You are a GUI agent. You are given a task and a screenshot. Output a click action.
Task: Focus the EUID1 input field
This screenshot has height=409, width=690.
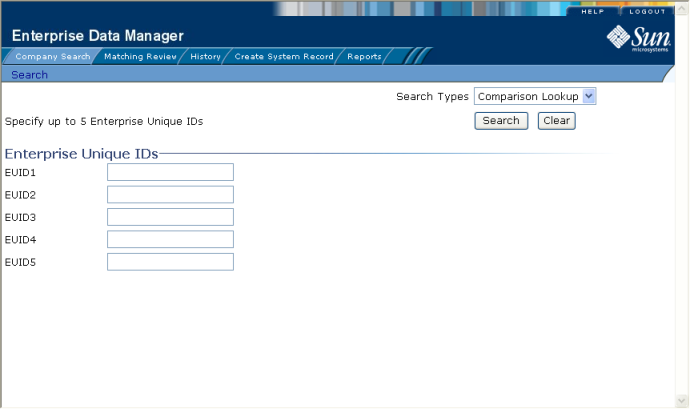coord(170,172)
